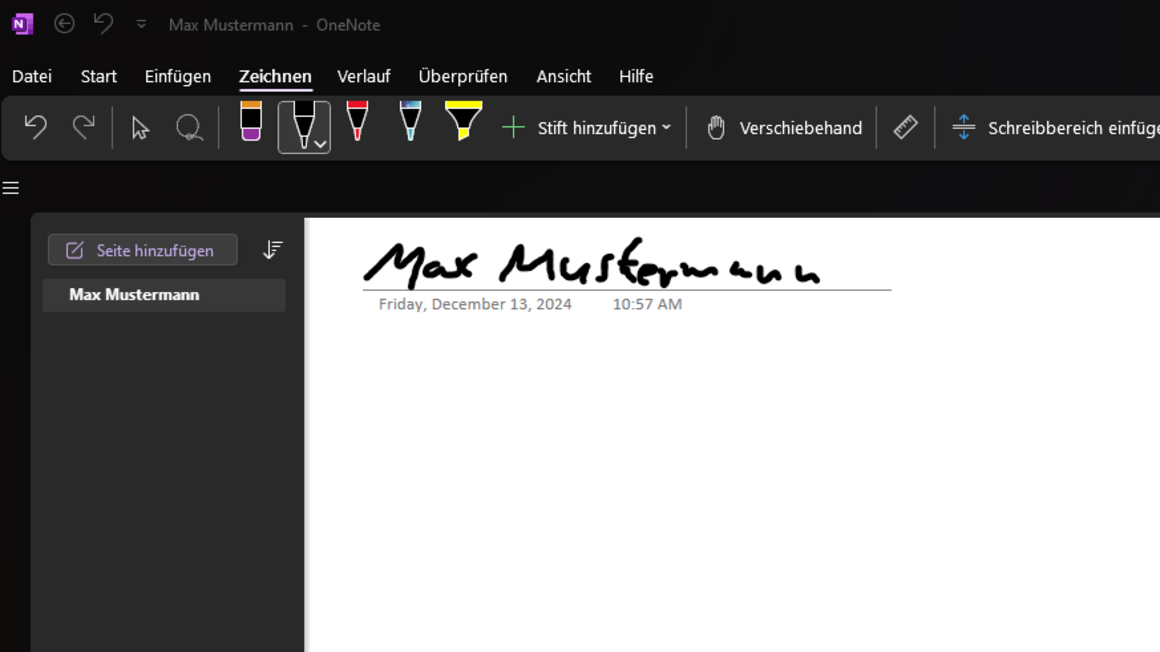Click the ribbon Redo arrow
The height and width of the screenshot is (652, 1160).
point(84,127)
